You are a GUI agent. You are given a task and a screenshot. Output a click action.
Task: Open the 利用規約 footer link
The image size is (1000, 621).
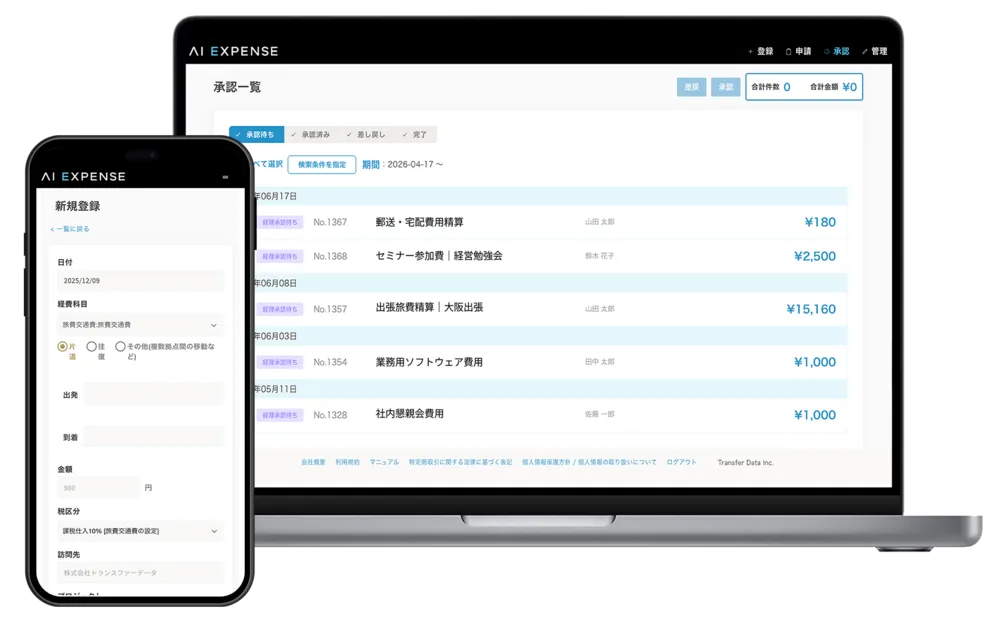pos(348,462)
